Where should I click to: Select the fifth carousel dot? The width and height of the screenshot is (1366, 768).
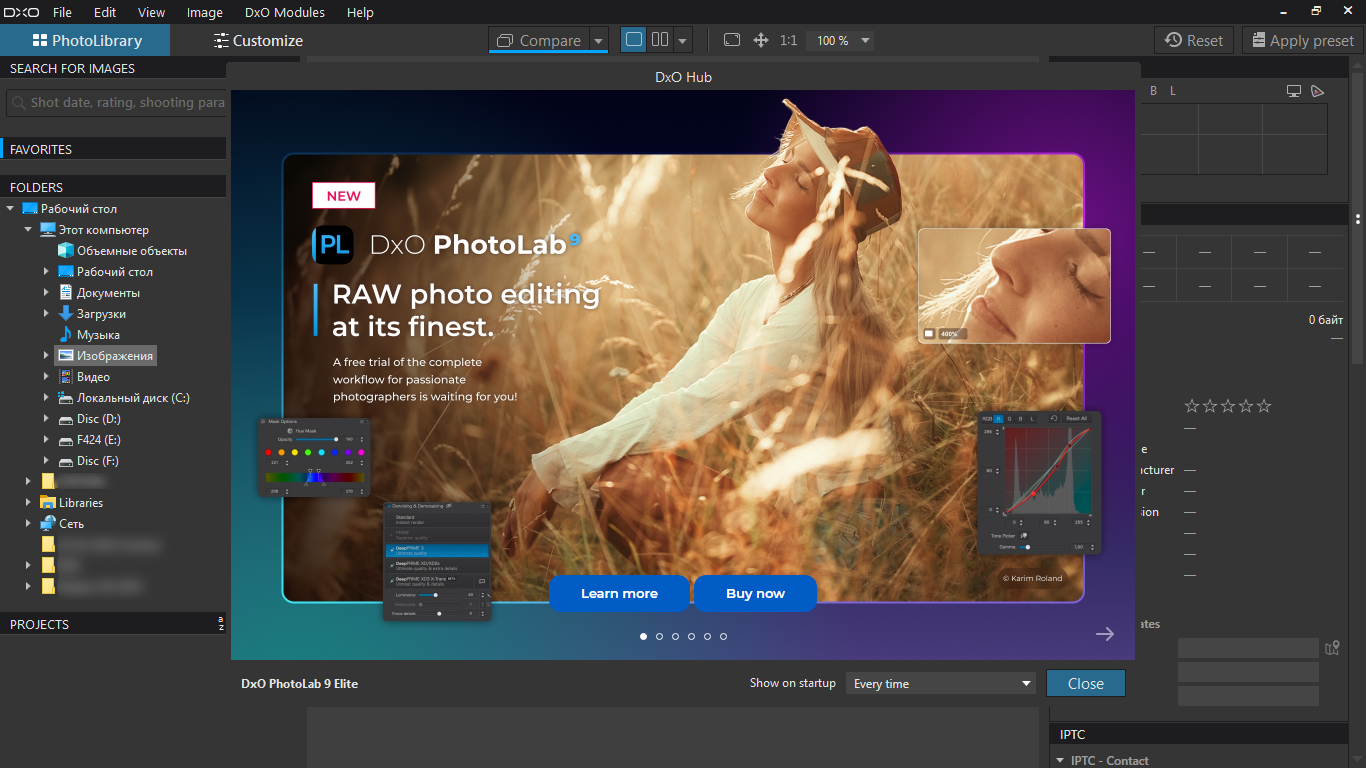(x=708, y=636)
